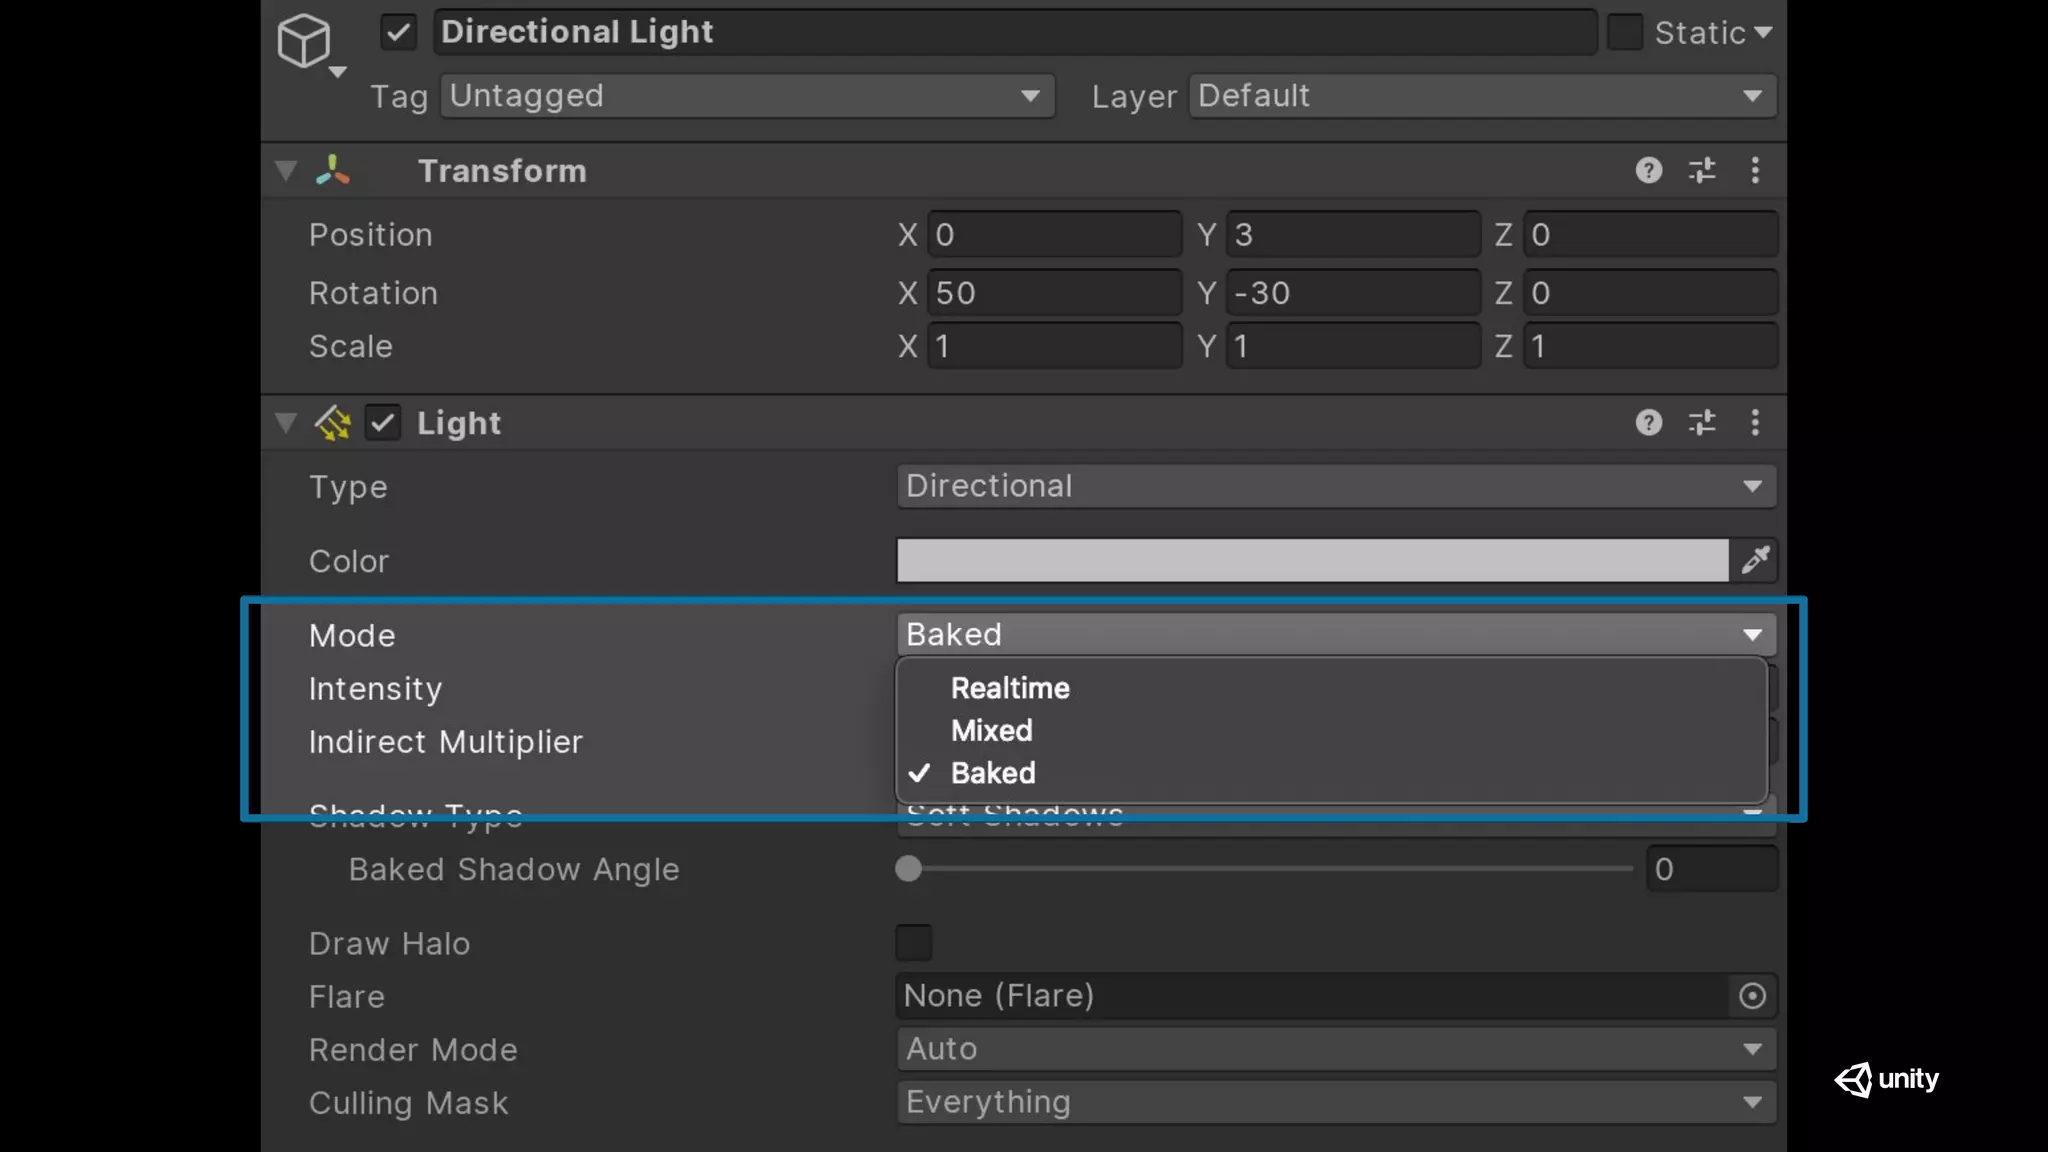Open Transform component help icon
This screenshot has width=2048, height=1152.
1649,170
